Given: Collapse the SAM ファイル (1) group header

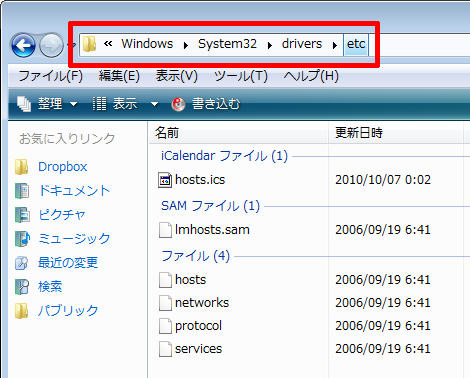Looking at the screenshot, I should [x=210, y=206].
